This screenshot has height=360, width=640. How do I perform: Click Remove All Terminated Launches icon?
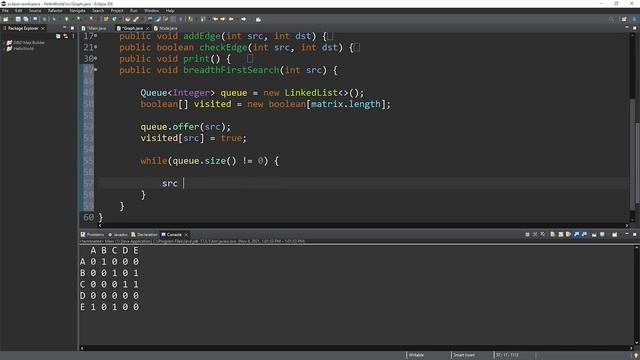[542, 234]
